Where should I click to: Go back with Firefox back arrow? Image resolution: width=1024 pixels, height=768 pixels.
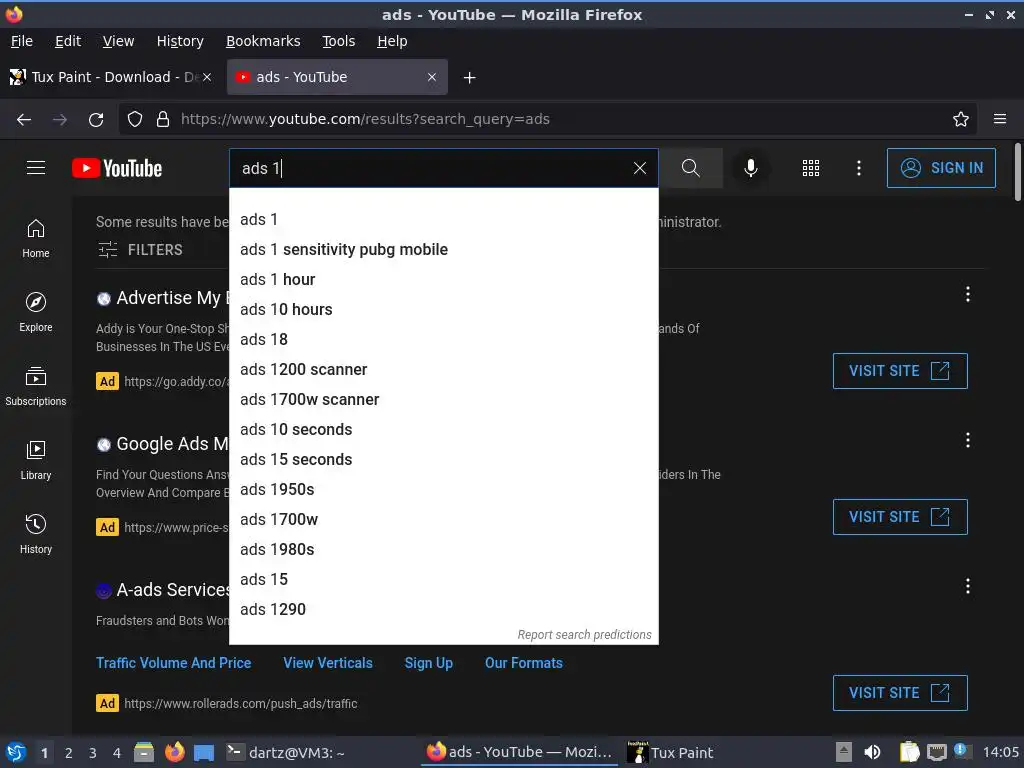[x=24, y=120]
